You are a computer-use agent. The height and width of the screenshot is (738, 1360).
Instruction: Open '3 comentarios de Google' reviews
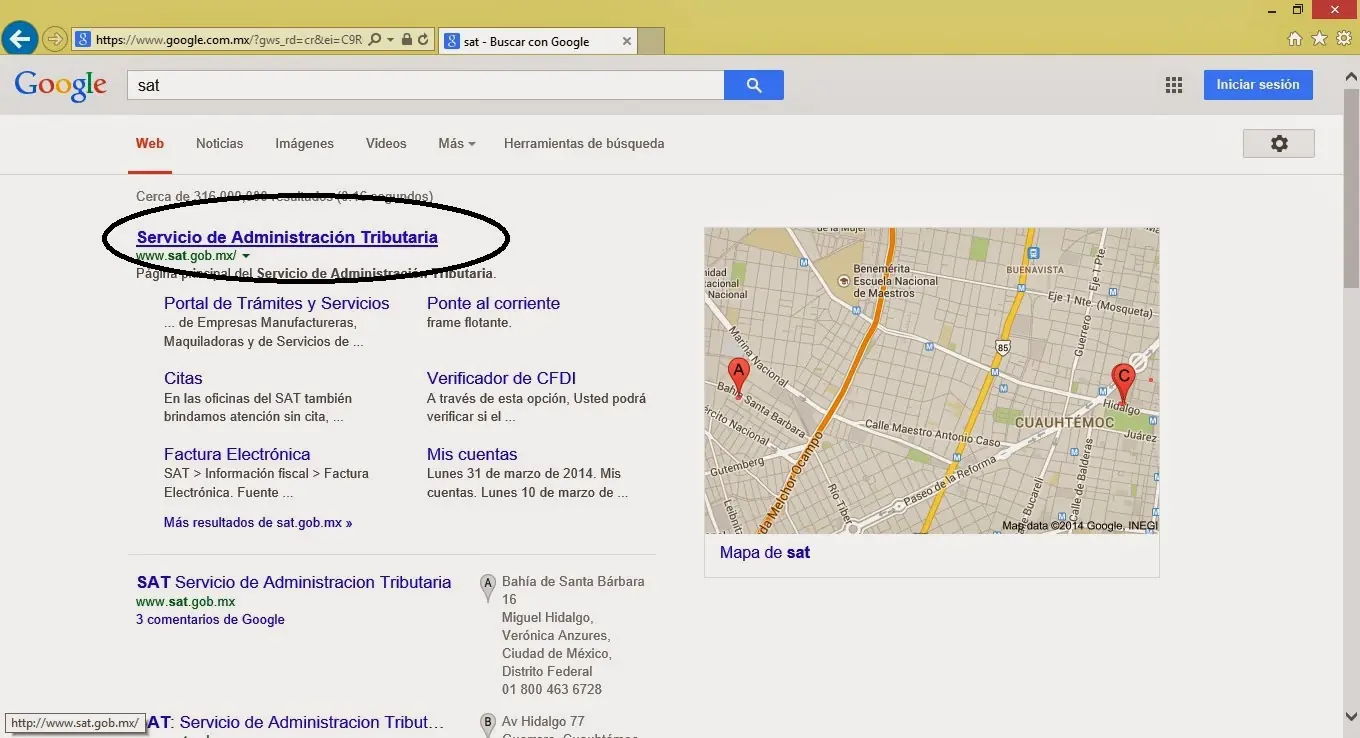(x=210, y=619)
